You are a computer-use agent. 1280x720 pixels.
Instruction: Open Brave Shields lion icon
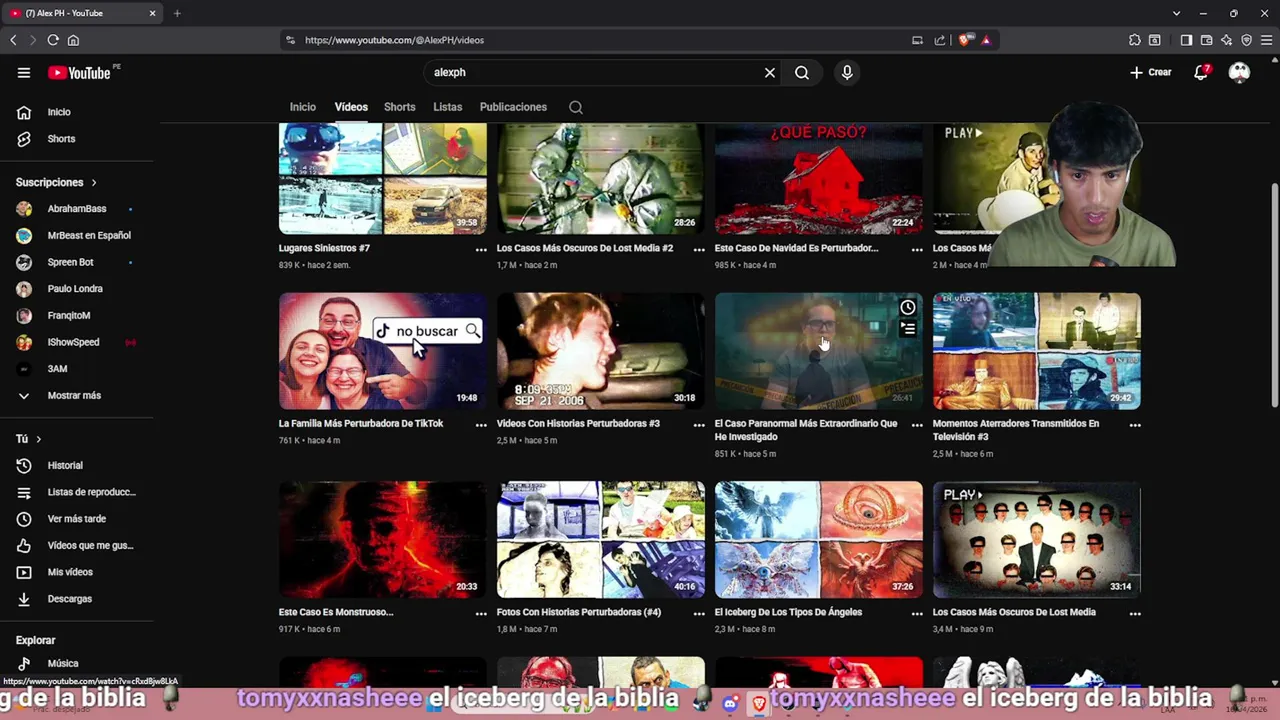coord(964,40)
